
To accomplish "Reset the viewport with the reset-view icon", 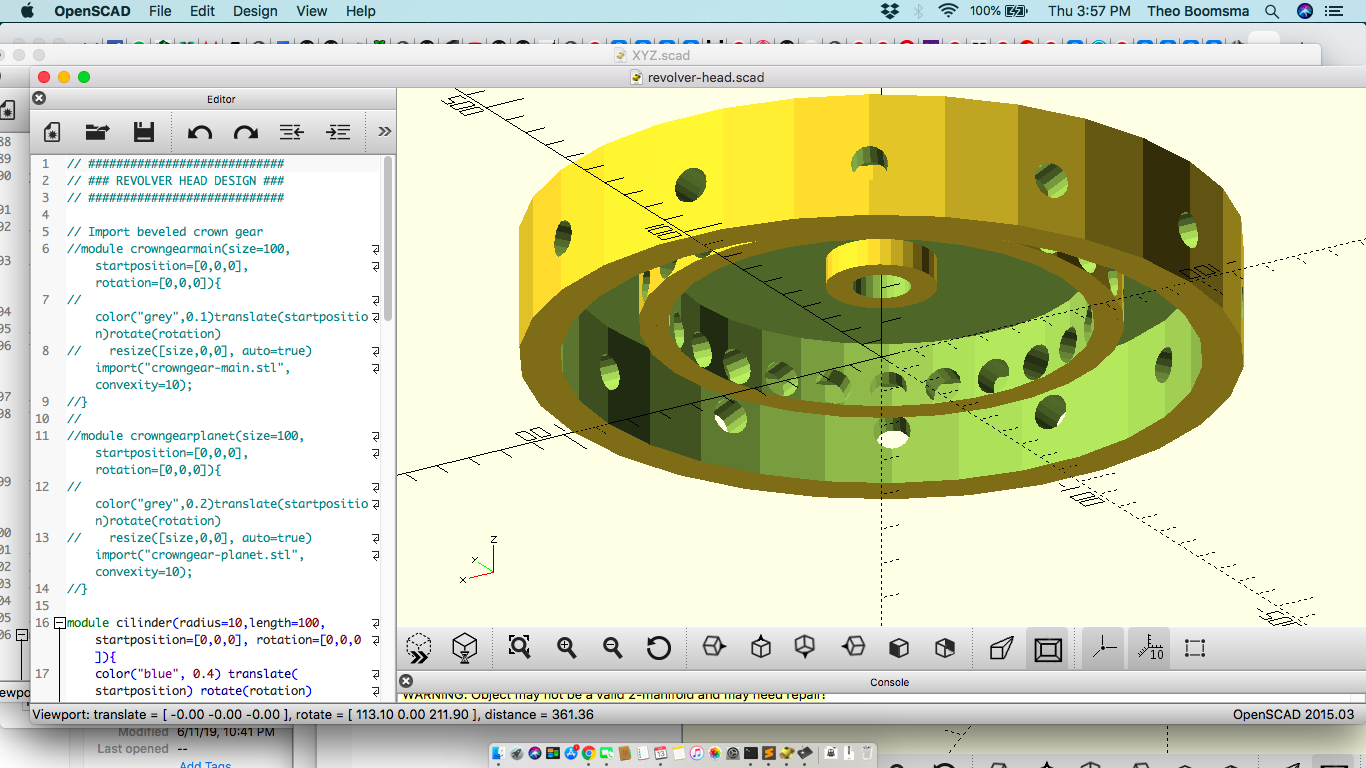I will pos(658,647).
